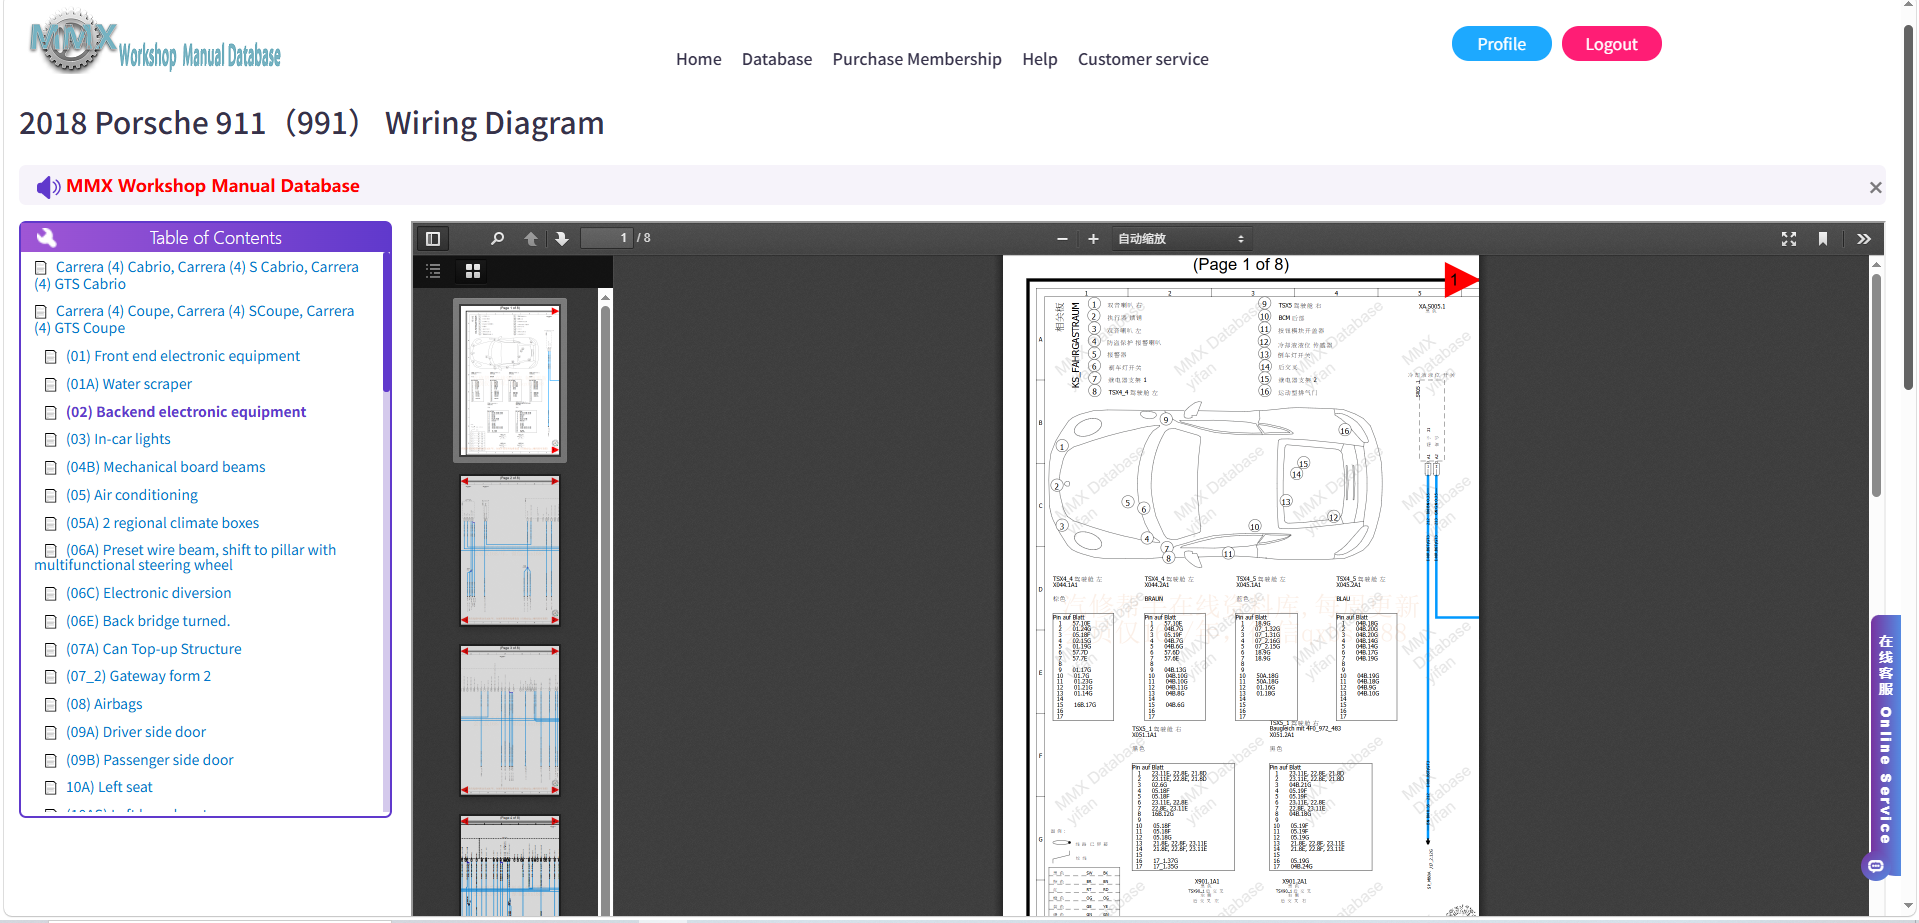Open the find-in-document search tool
This screenshot has width=1919, height=923.
pos(497,239)
